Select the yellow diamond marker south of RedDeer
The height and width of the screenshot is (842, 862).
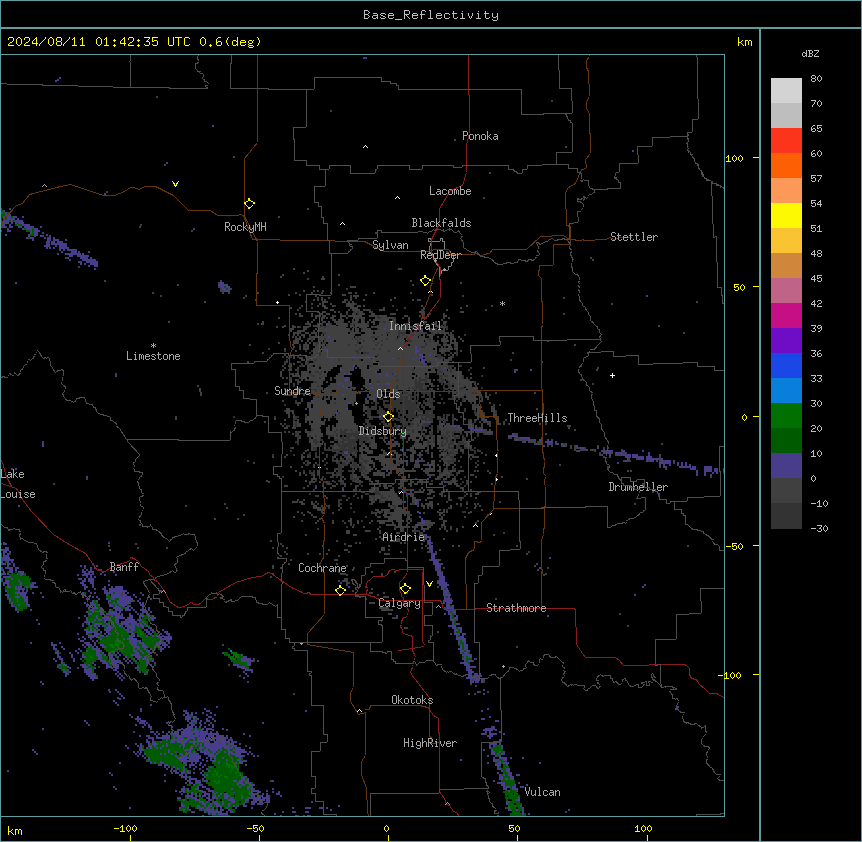click(x=426, y=281)
